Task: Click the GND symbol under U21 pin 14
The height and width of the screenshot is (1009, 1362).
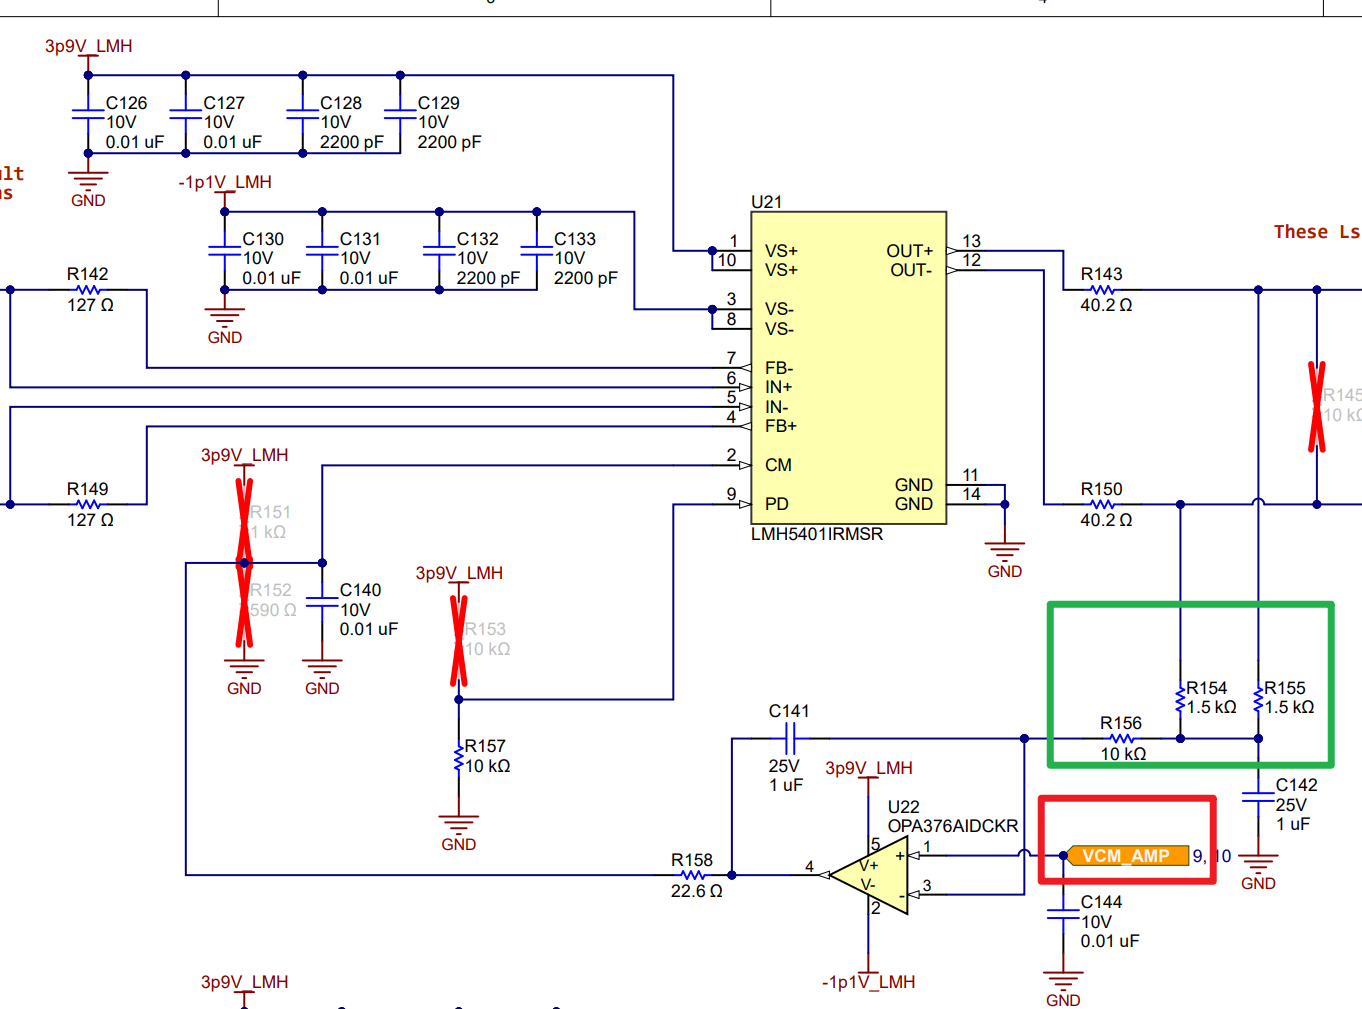Action: click(x=1005, y=556)
